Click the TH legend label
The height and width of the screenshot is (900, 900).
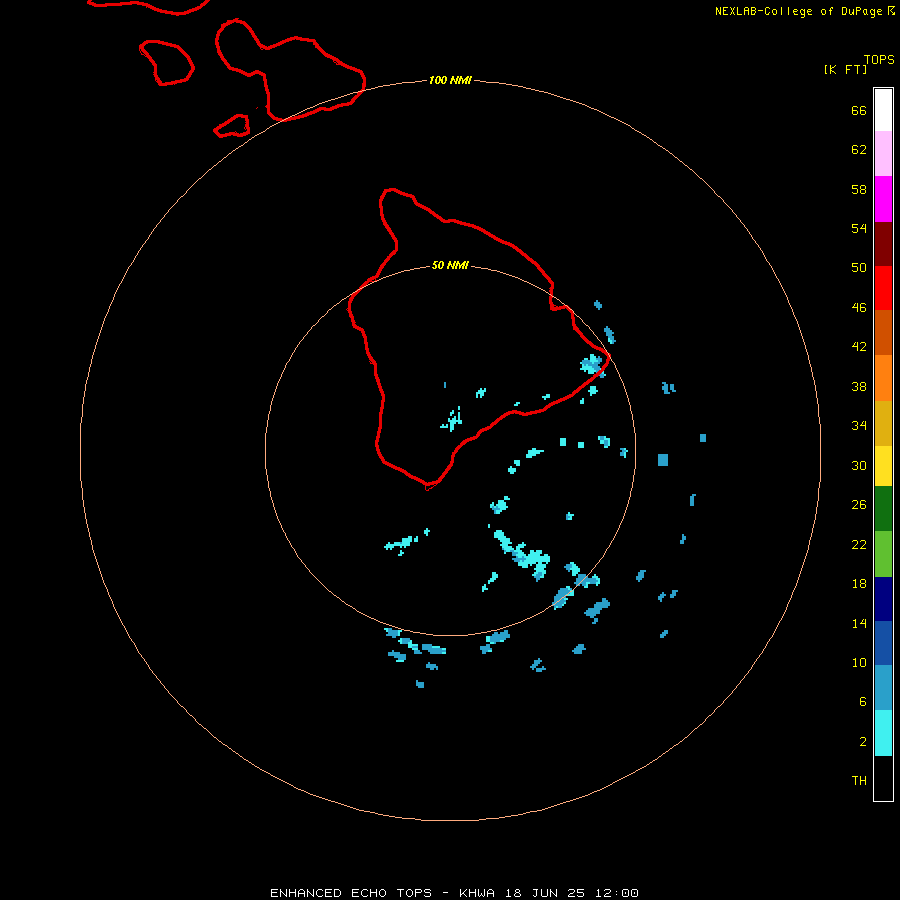[859, 781]
